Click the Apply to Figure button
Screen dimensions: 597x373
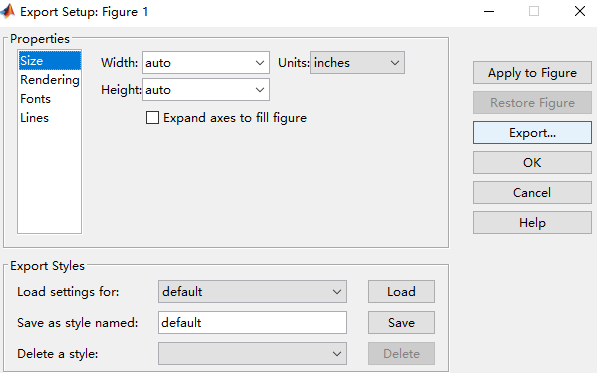click(x=532, y=73)
